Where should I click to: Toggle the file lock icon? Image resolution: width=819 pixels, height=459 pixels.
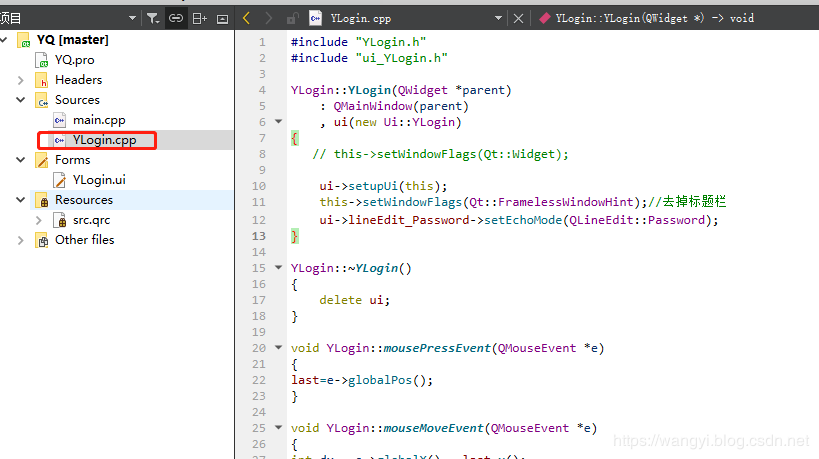click(x=292, y=19)
